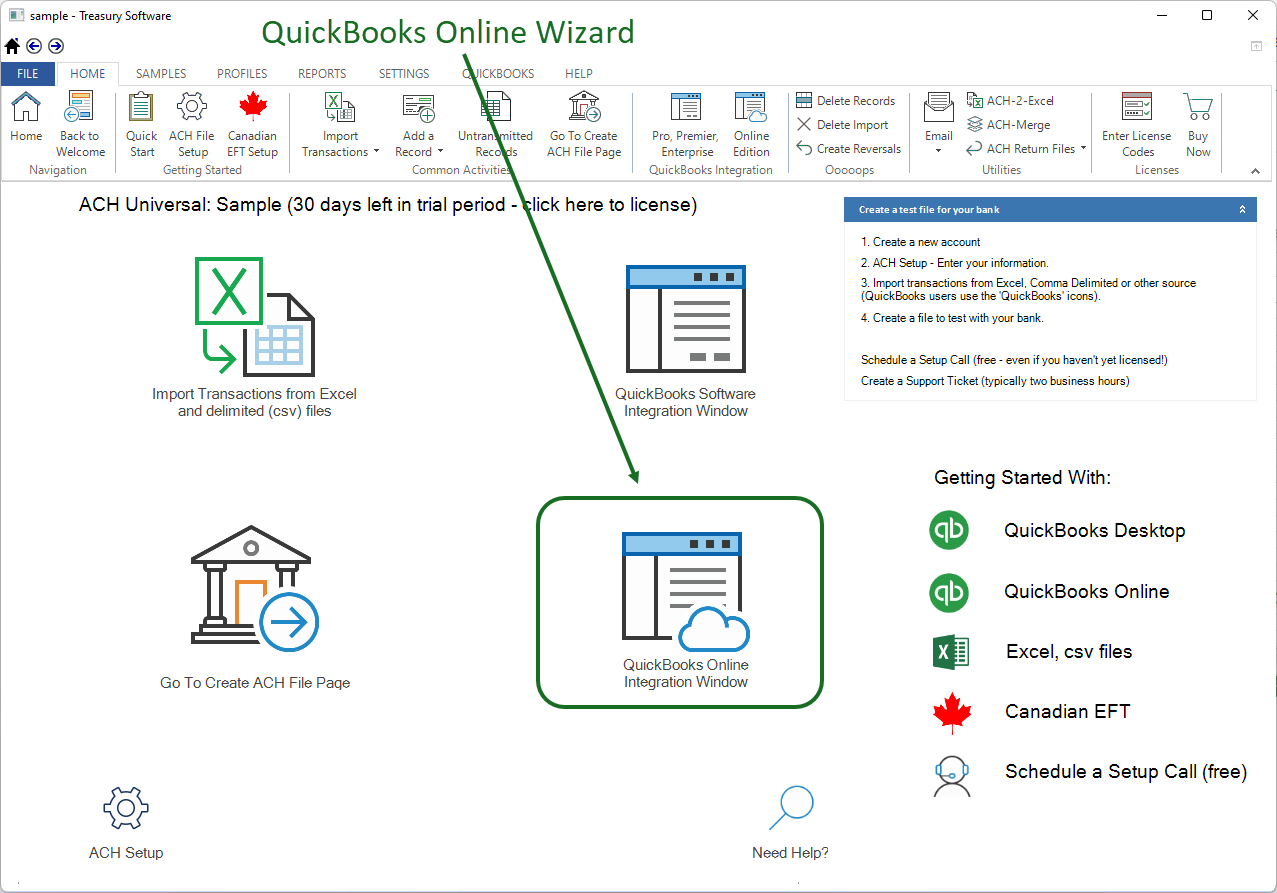Open Enter License Codes
Viewport: 1277px width, 893px height.
(1137, 123)
